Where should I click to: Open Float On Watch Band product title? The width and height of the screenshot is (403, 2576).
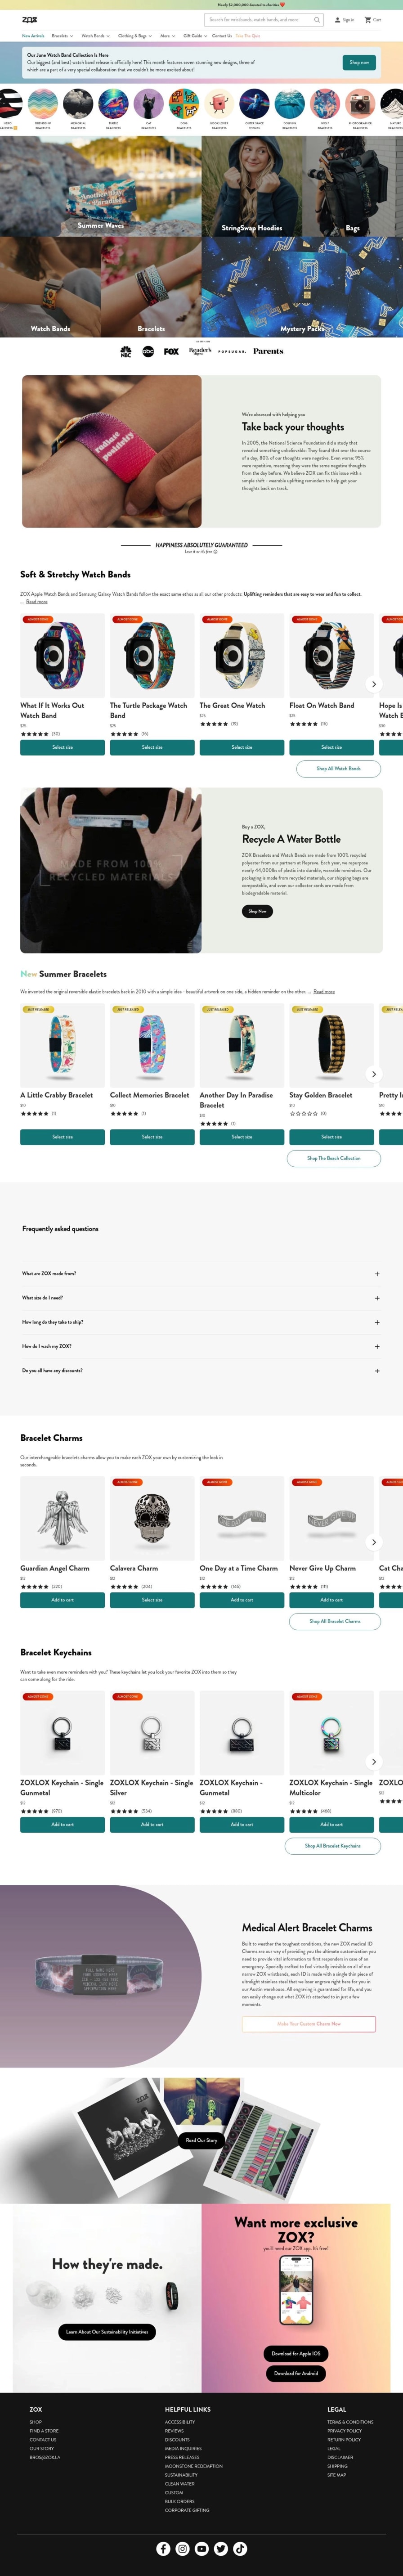[321, 705]
